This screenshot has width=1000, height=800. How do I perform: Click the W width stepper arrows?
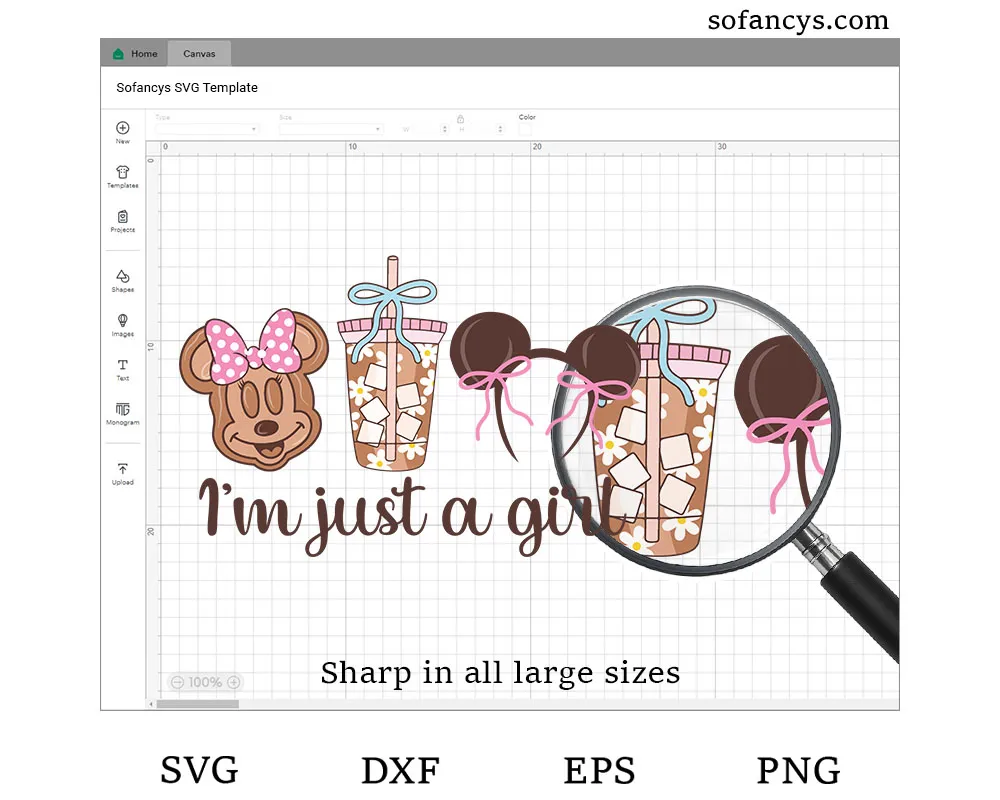click(x=443, y=129)
